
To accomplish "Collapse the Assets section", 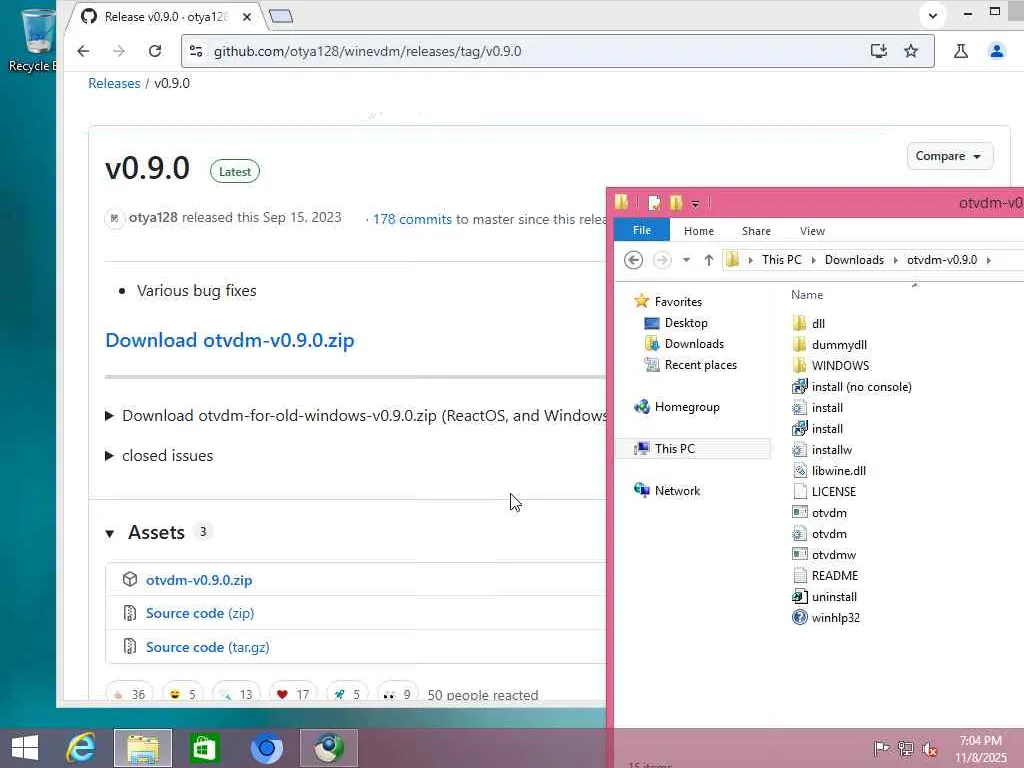I will (110, 534).
